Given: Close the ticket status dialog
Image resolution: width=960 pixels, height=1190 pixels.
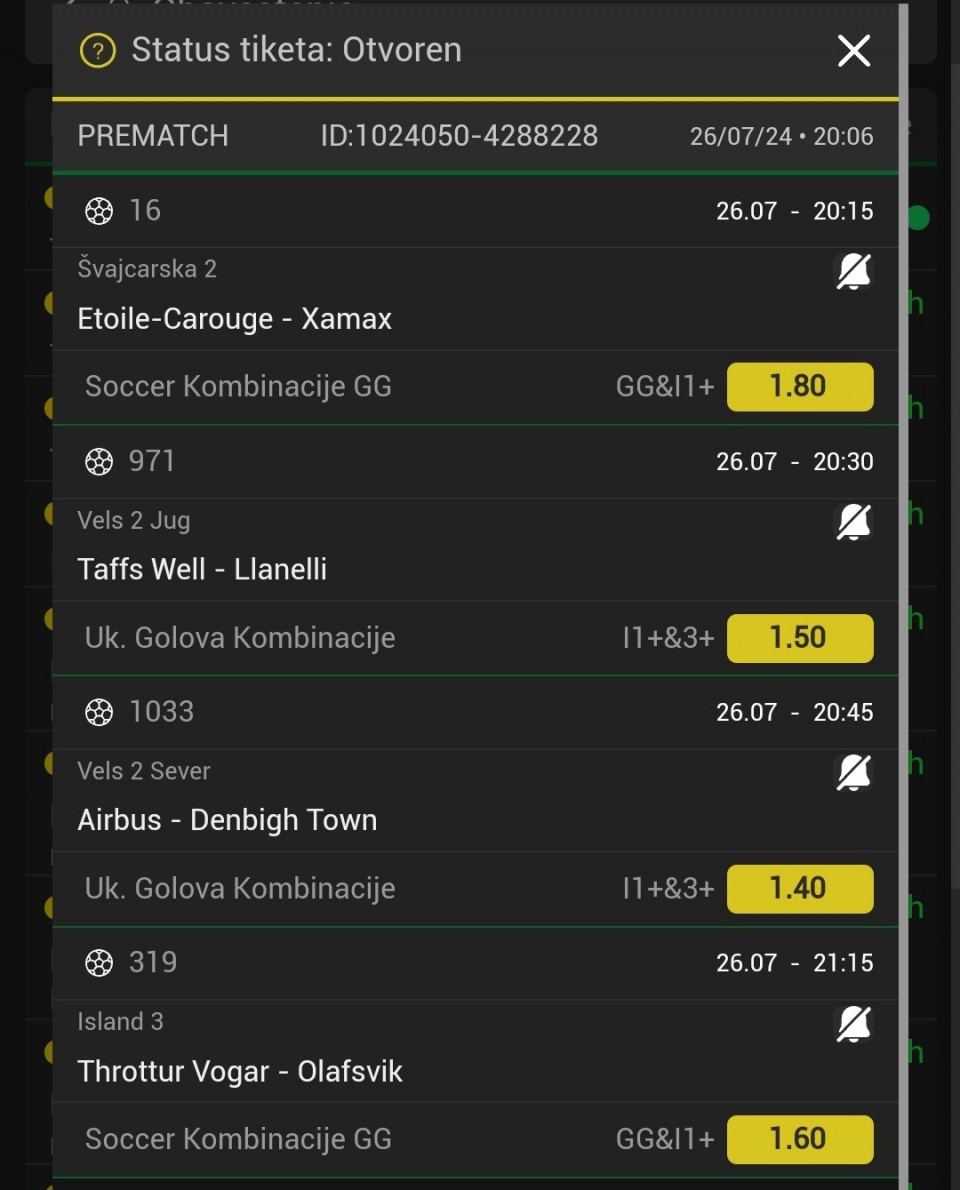Looking at the screenshot, I should click(x=854, y=51).
